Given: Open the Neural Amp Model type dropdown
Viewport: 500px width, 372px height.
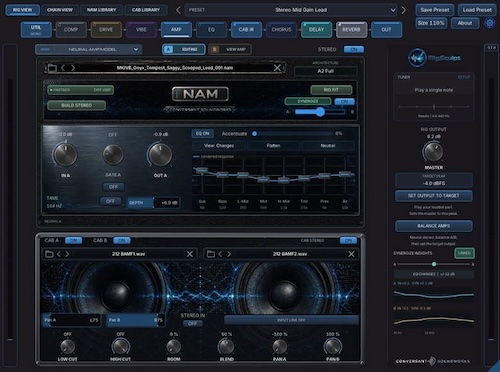Looking at the screenshot, I should click(89, 49).
